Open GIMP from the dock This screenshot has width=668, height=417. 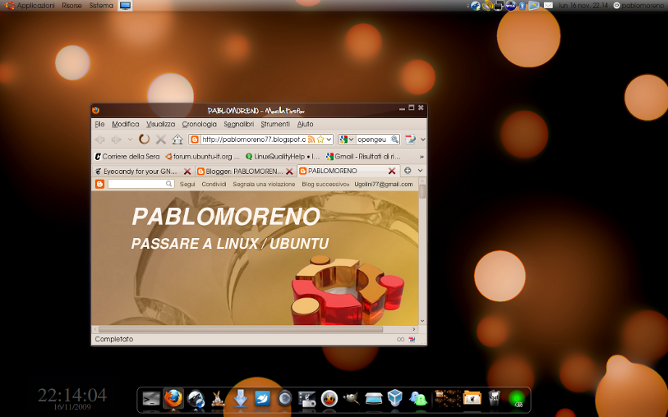(351, 399)
